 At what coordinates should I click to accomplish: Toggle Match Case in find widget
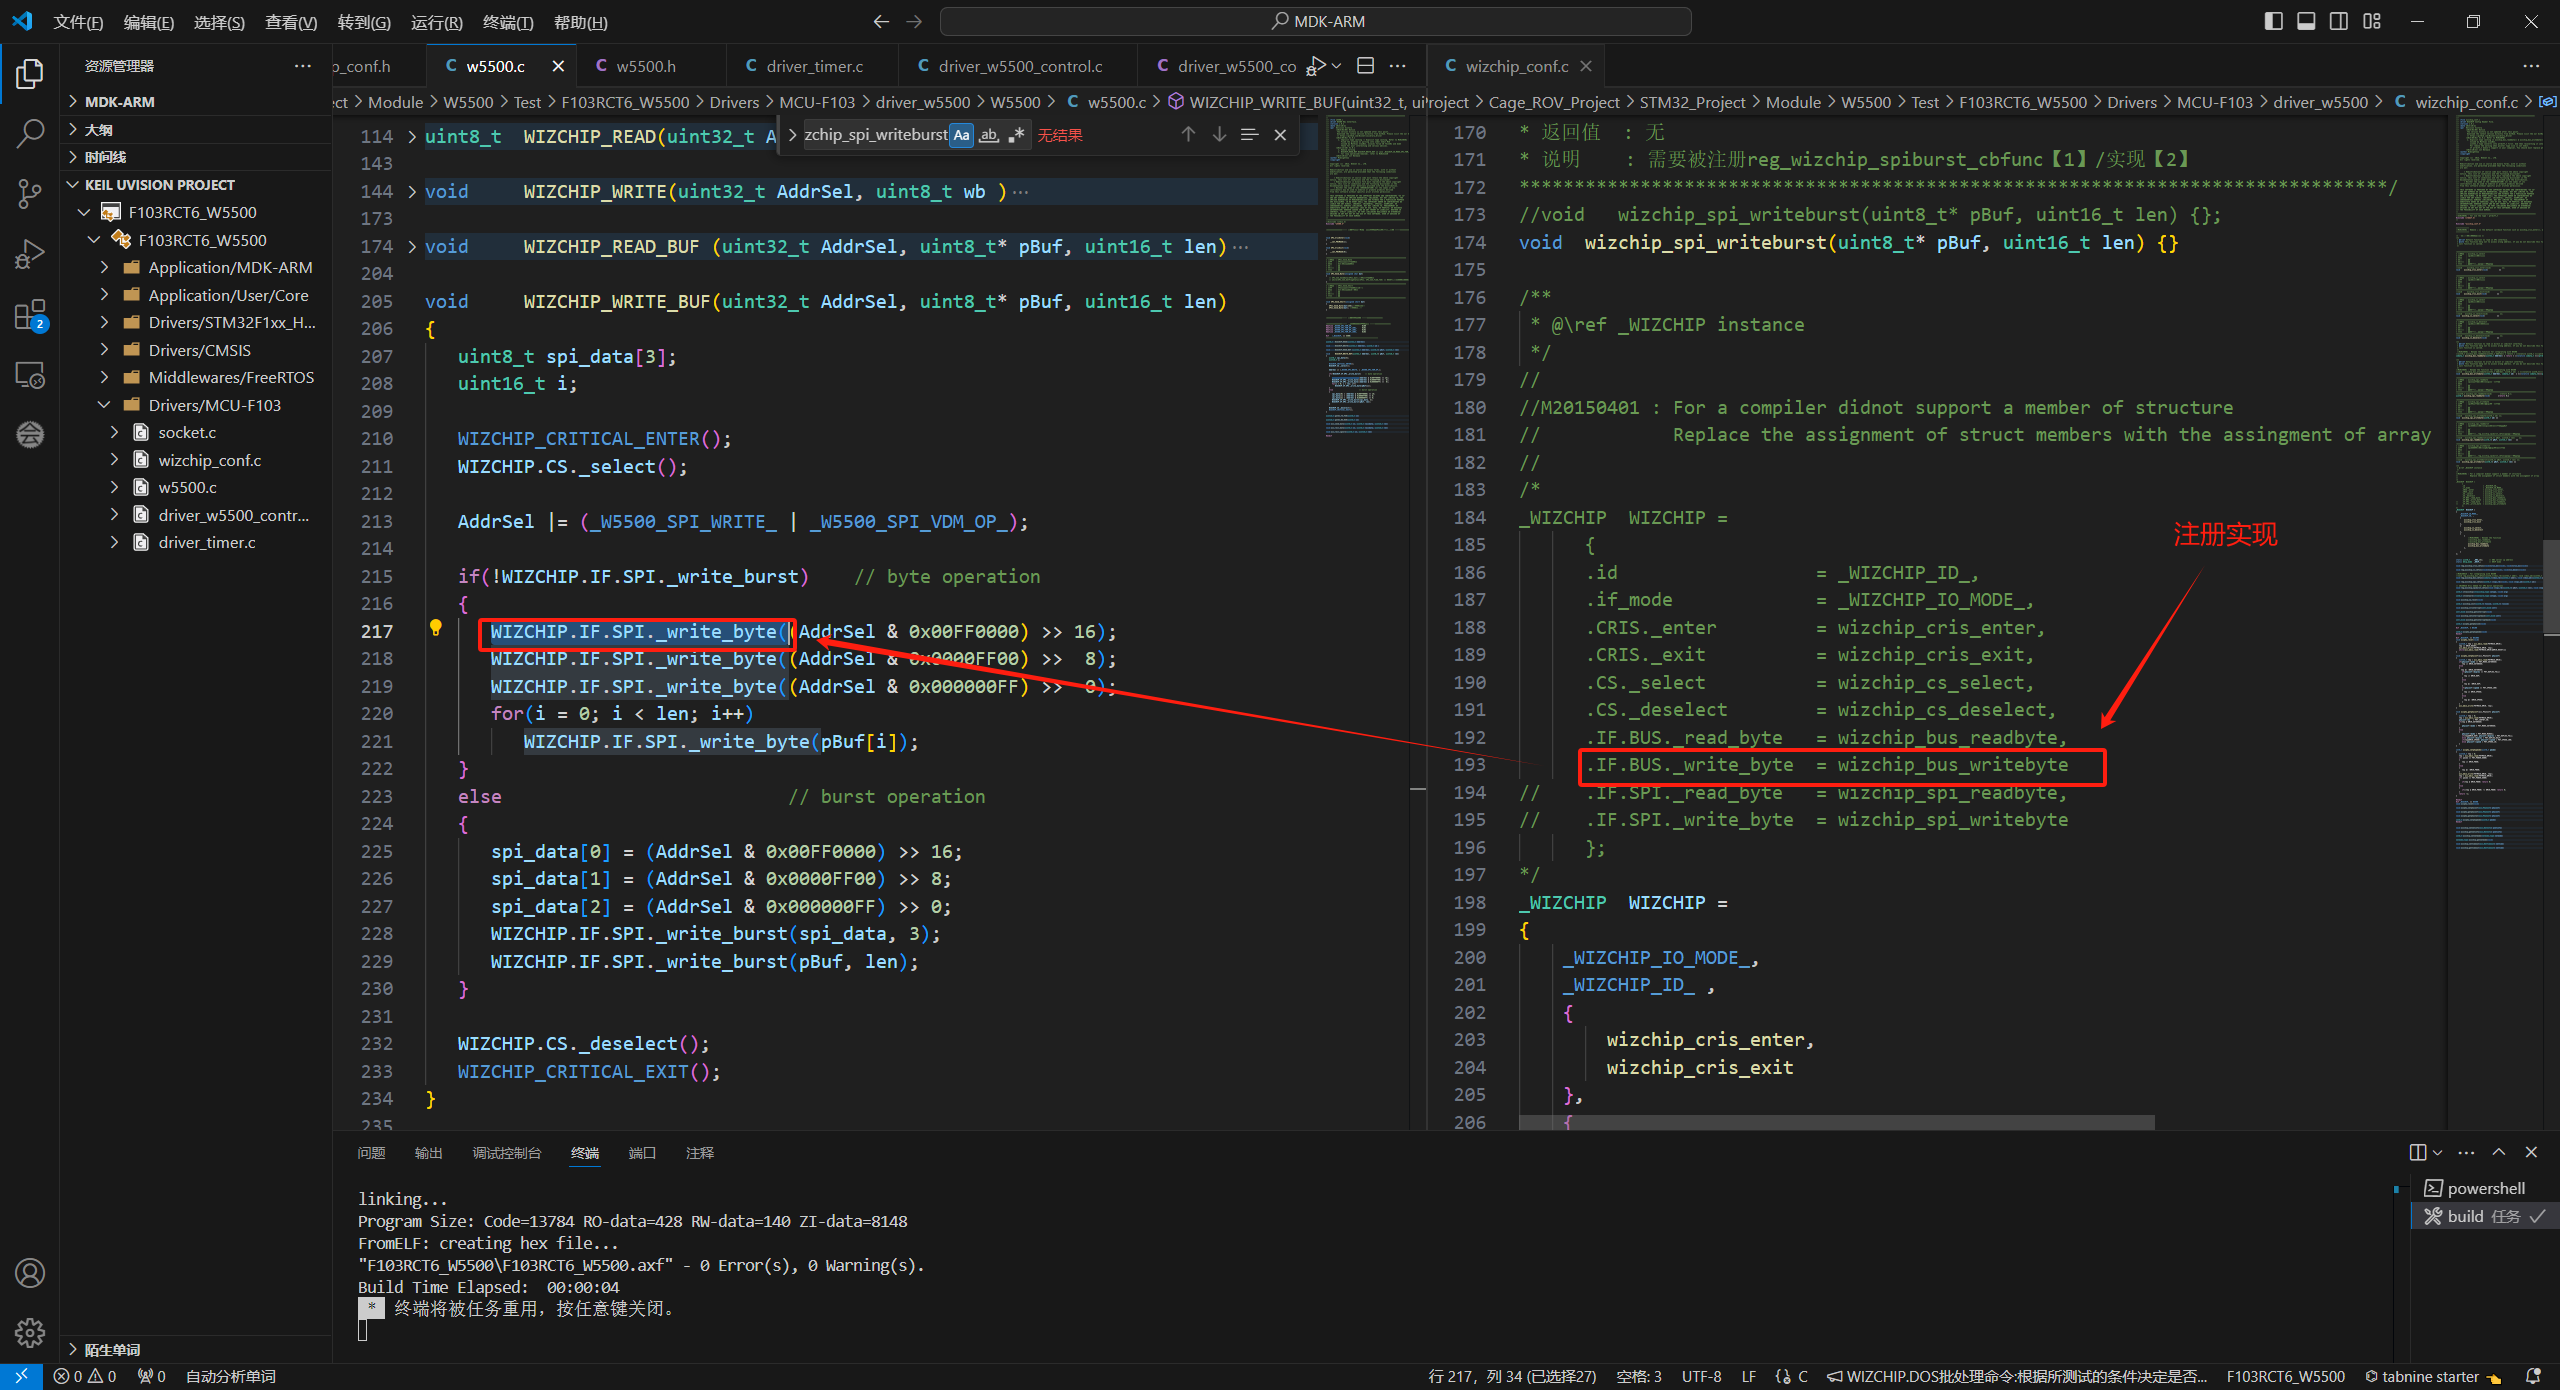(962, 135)
